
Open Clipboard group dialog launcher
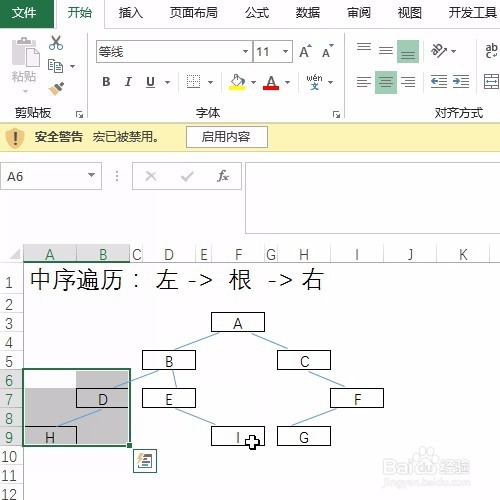79,114
